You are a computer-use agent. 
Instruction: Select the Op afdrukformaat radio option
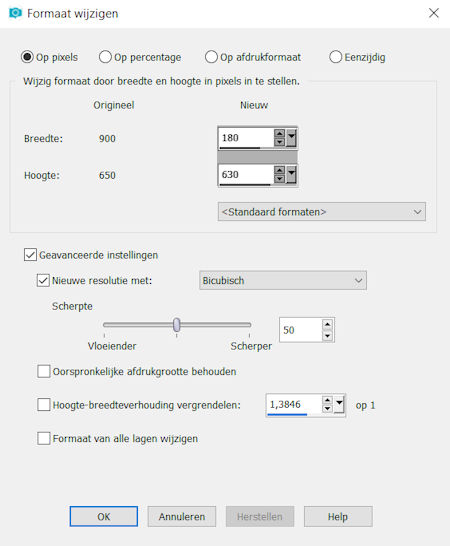point(253,57)
